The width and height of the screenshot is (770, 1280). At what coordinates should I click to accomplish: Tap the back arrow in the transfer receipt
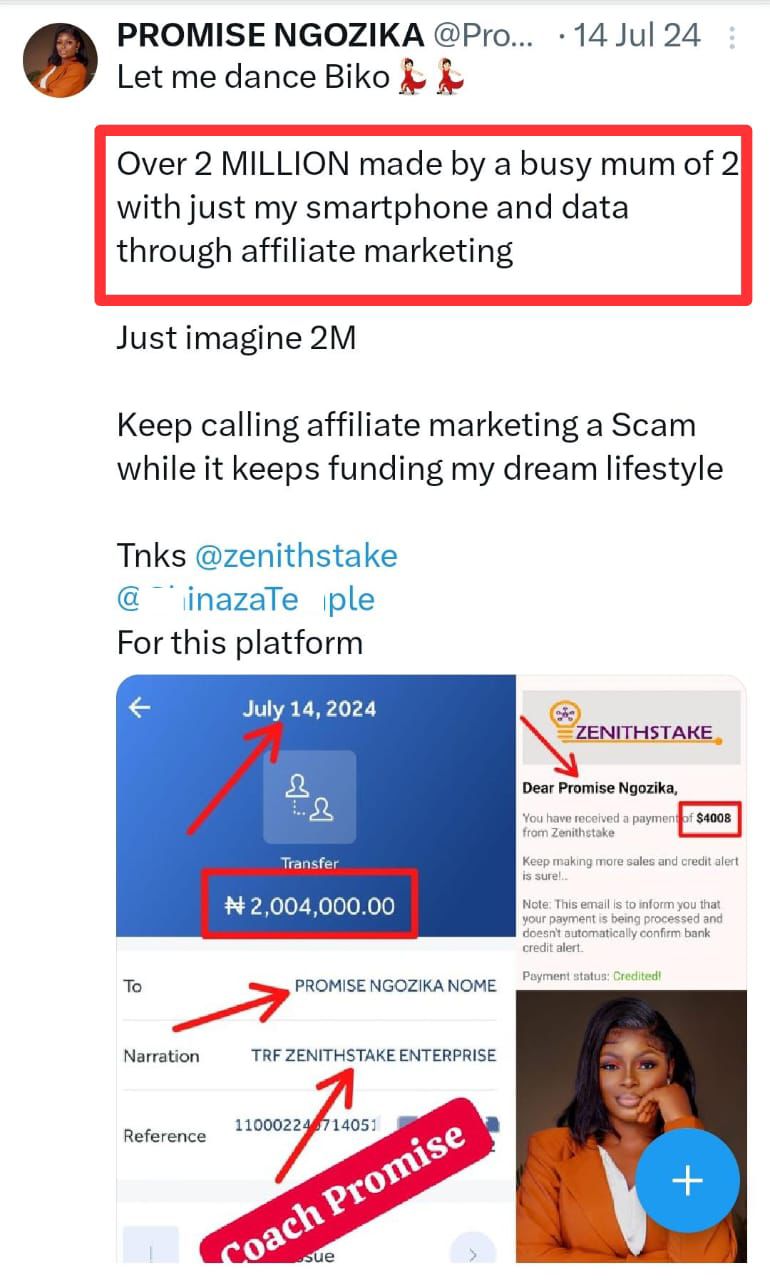(140, 708)
